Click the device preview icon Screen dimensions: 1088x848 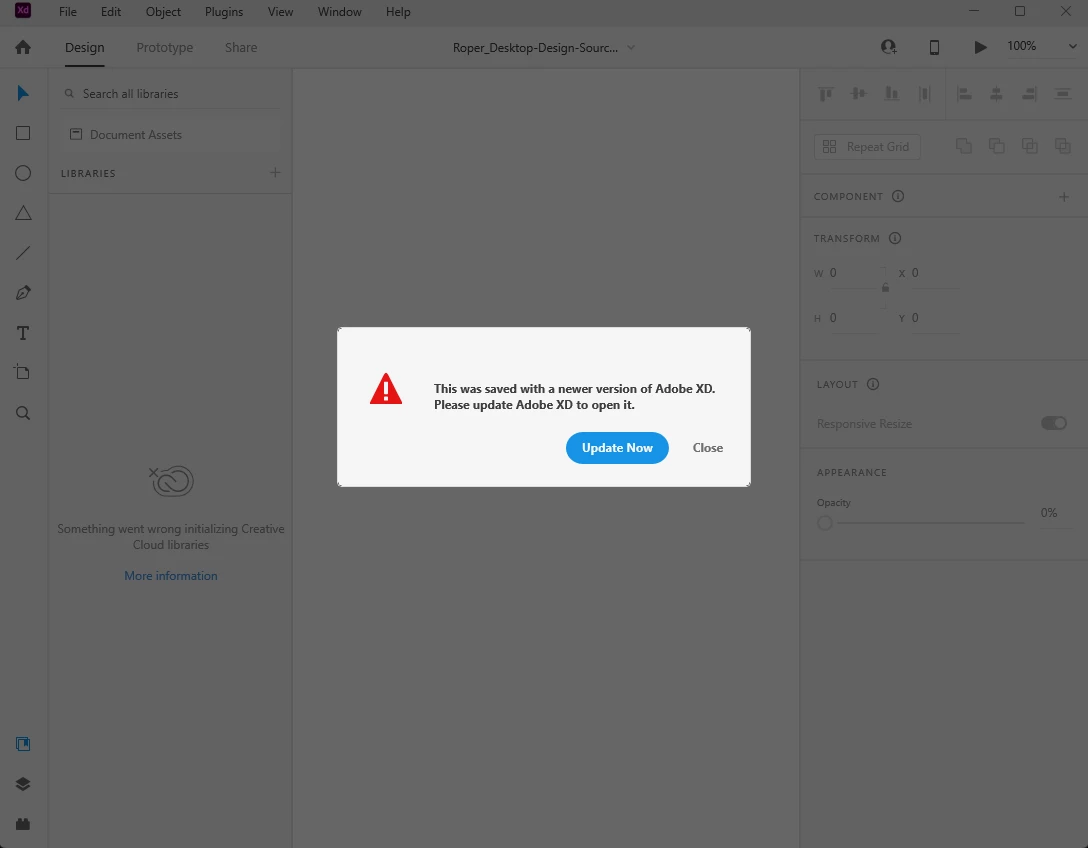tap(934, 47)
